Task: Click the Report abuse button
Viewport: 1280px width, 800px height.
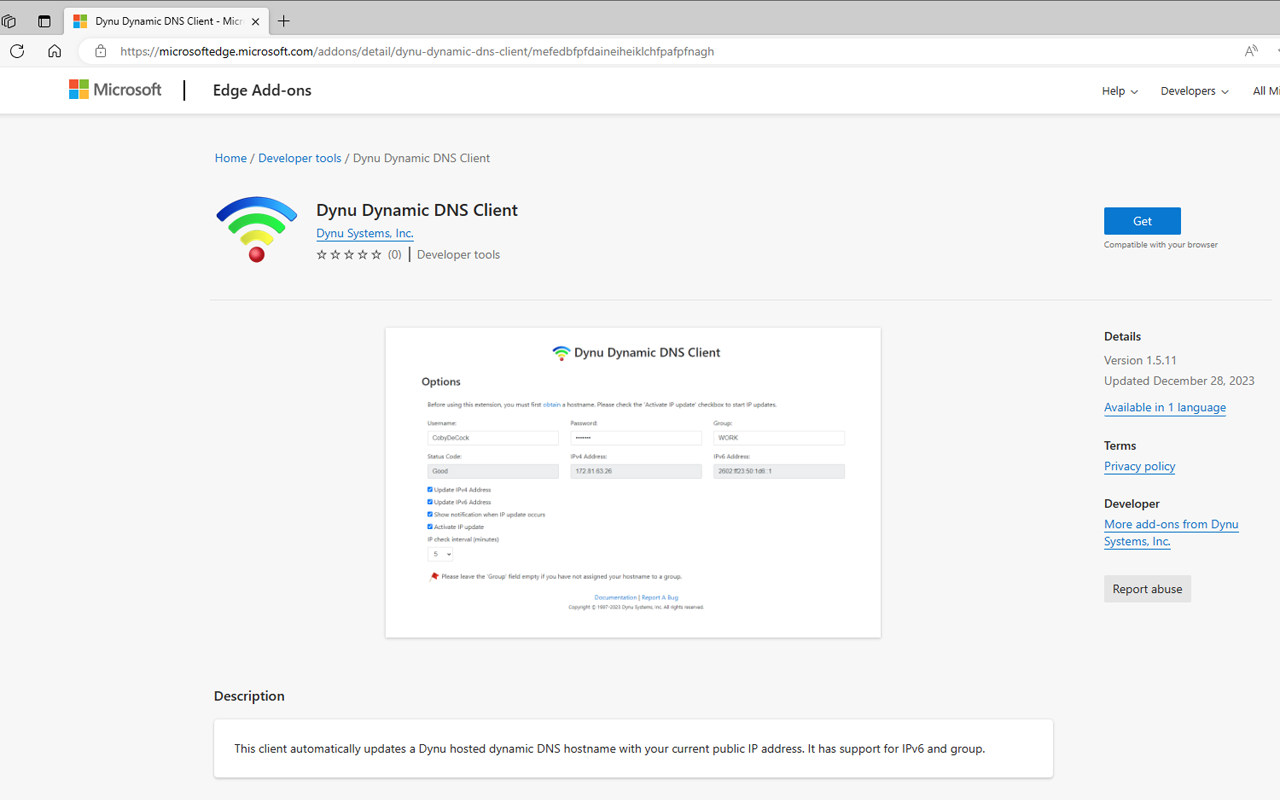Action: [x=1147, y=589]
